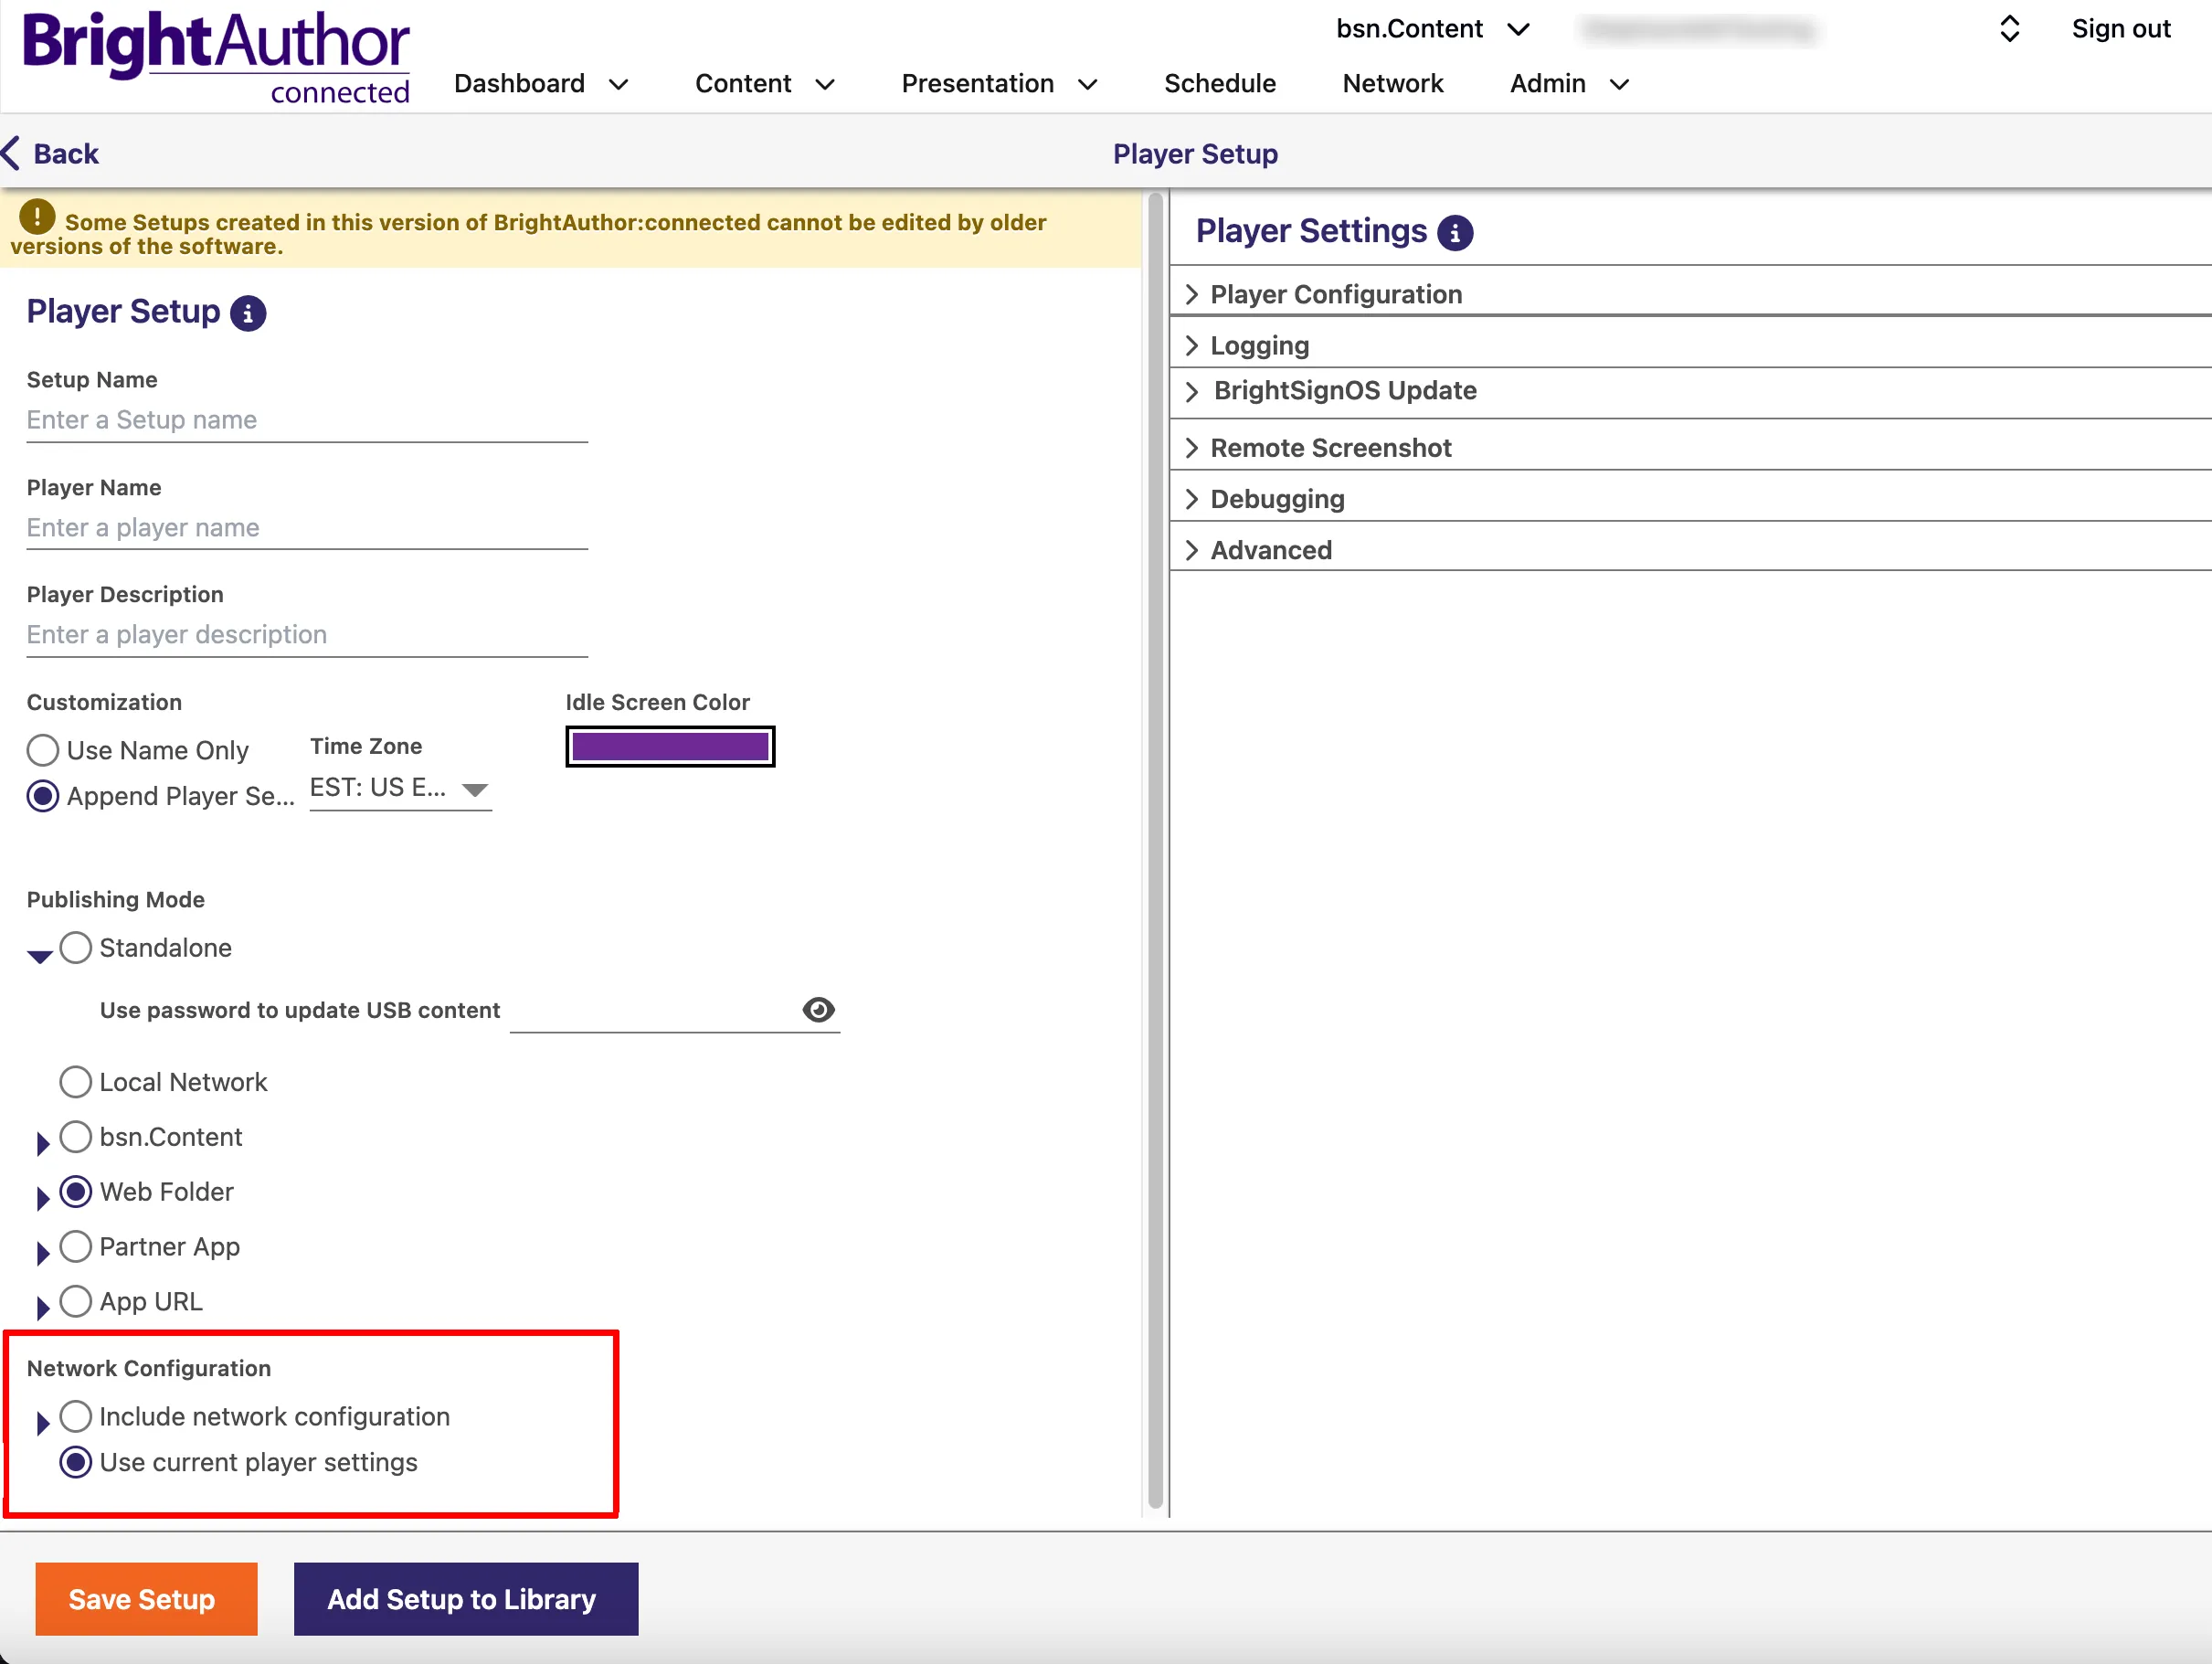
Task: Click the Player Setup panel vertical scrollbar
Action: [1155, 850]
